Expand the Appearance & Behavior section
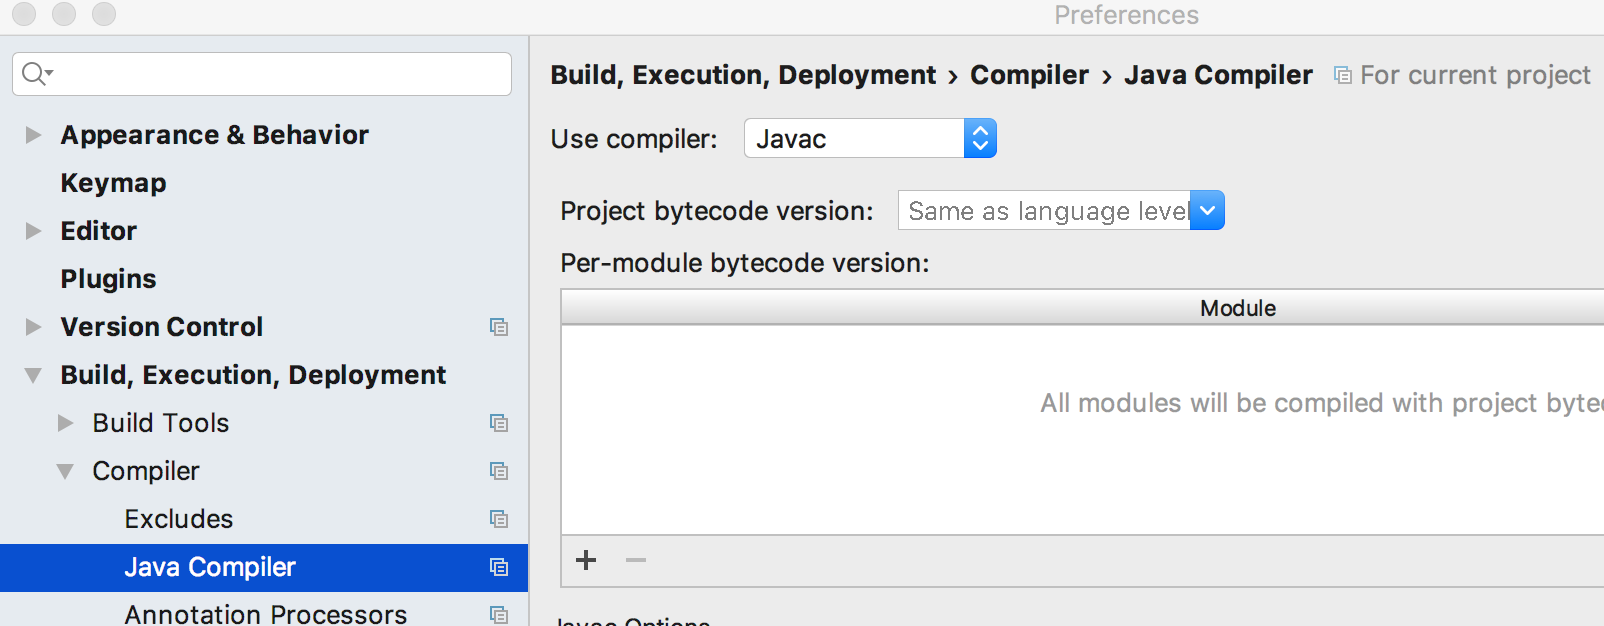Viewport: 1604px width, 626px height. coord(33,135)
